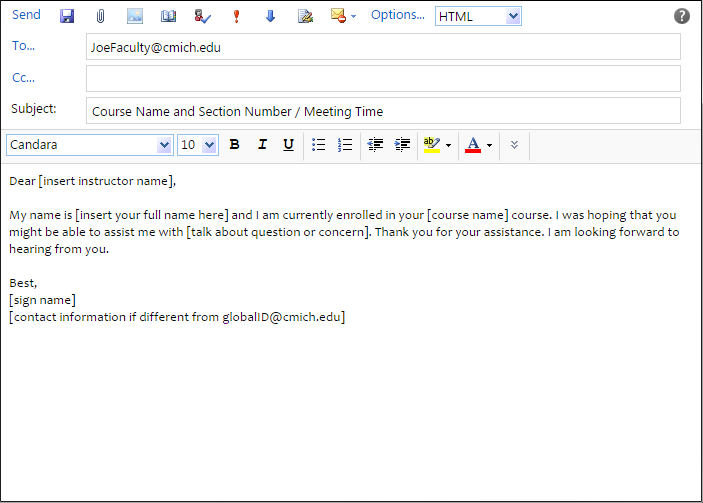
Task: Click the To... recipient picker link
Action: pyautogui.click(x=23, y=46)
